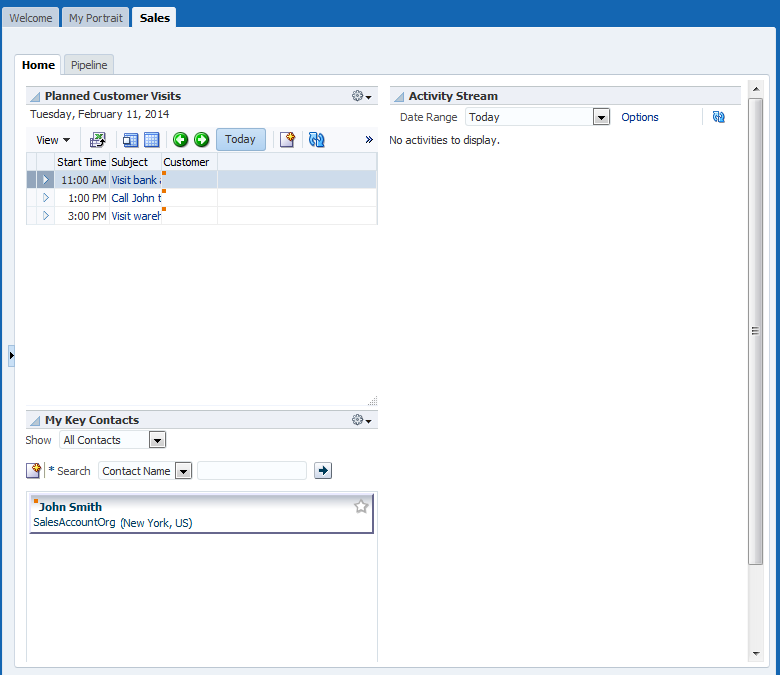Open My Key Contacts gear menu
780x675 pixels.
(x=361, y=420)
